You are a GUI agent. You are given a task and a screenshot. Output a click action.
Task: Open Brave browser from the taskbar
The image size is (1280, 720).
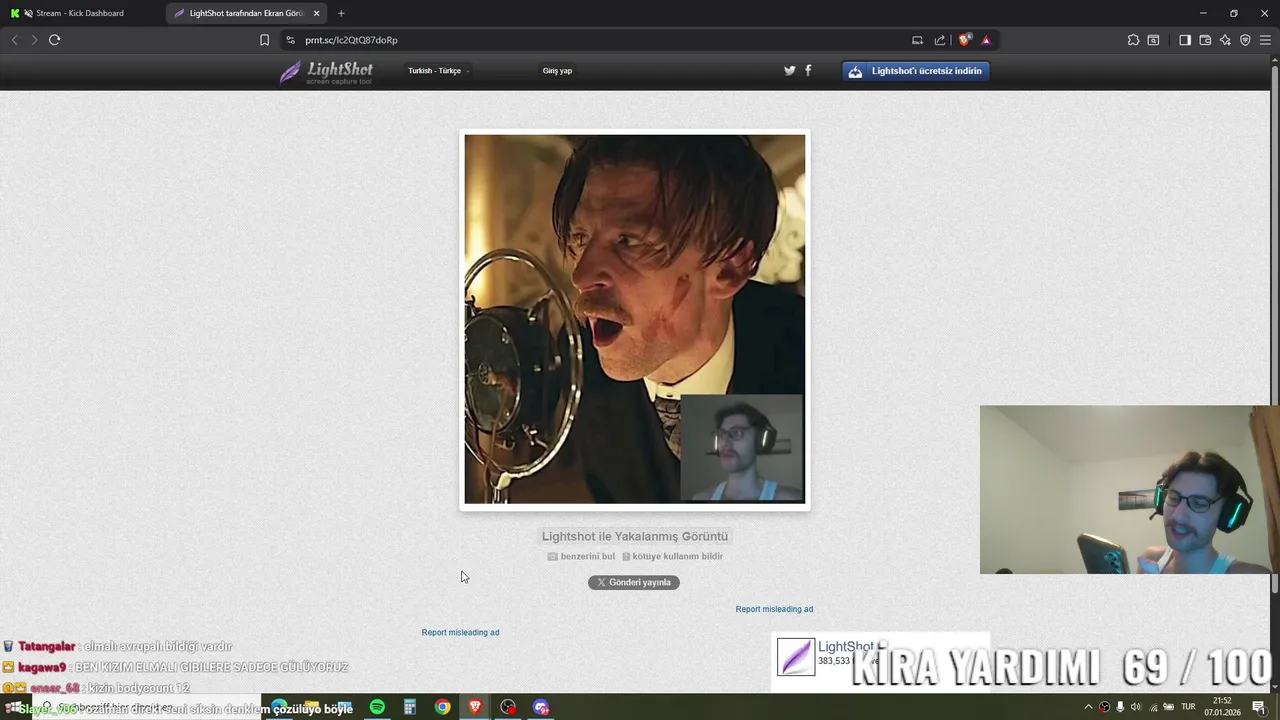click(x=475, y=707)
